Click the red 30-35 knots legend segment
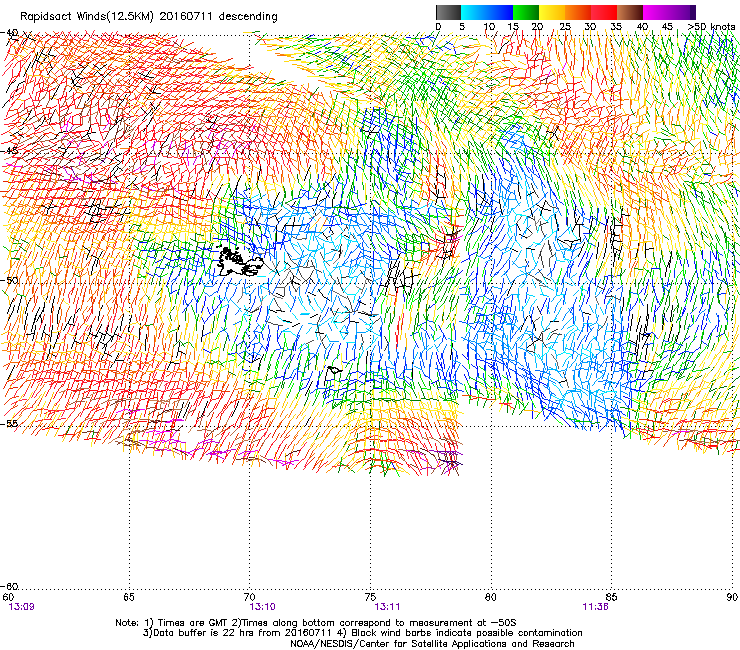 [604, 12]
